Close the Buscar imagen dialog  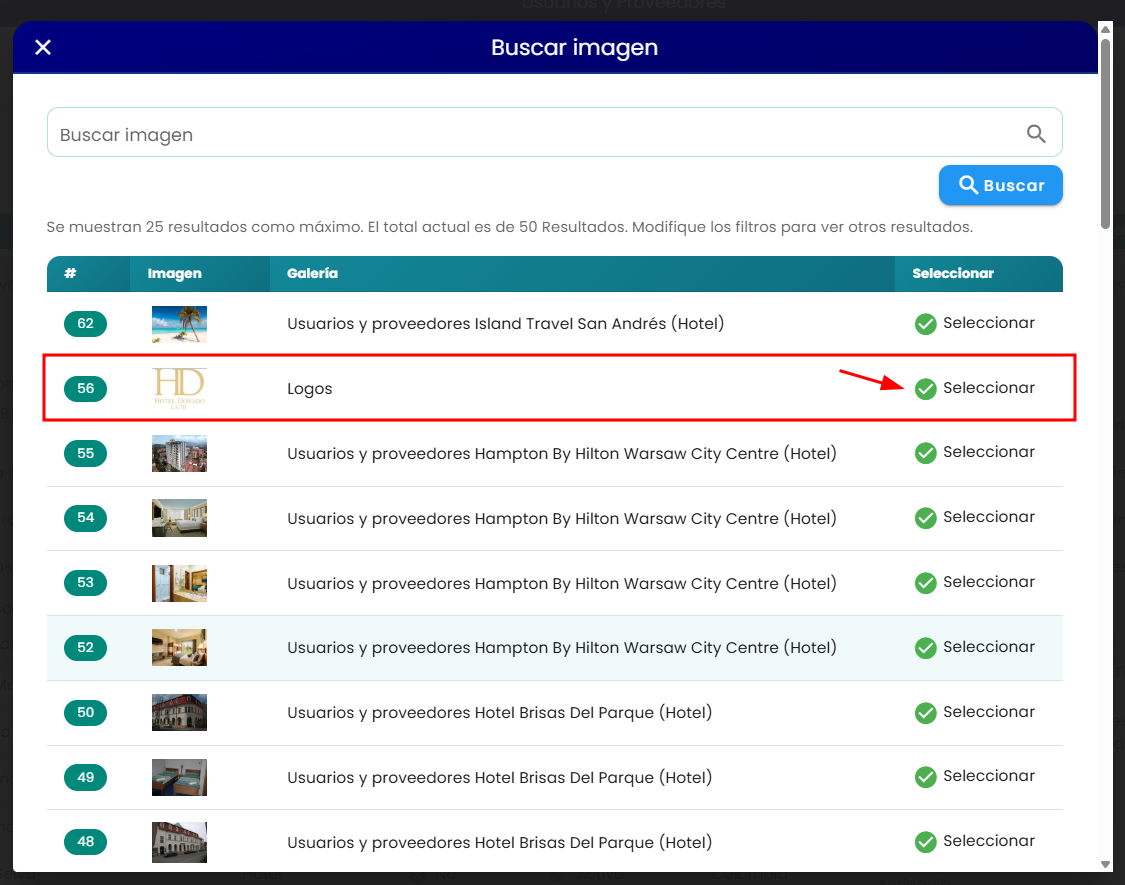click(x=43, y=47)
